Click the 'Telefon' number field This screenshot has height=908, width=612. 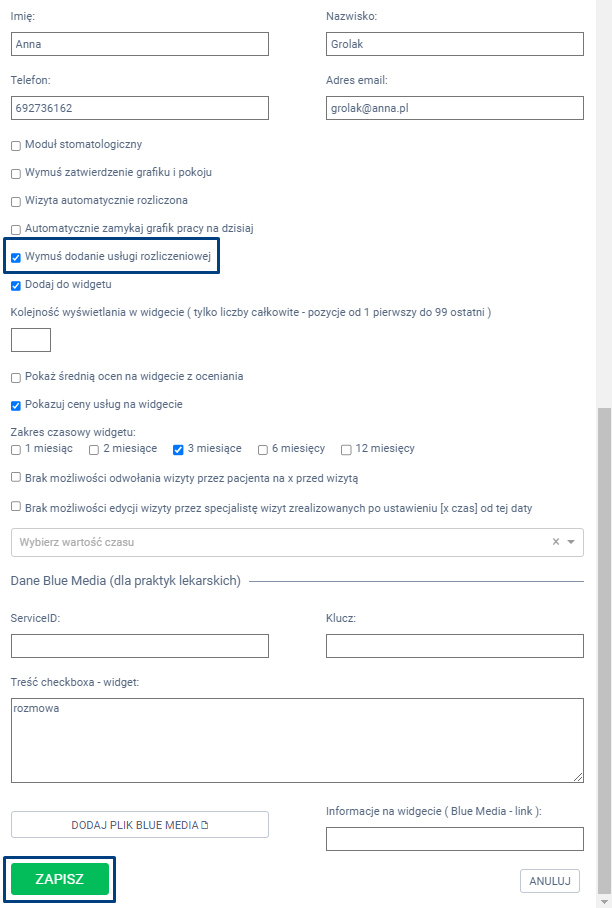click(x=140, y=107)
